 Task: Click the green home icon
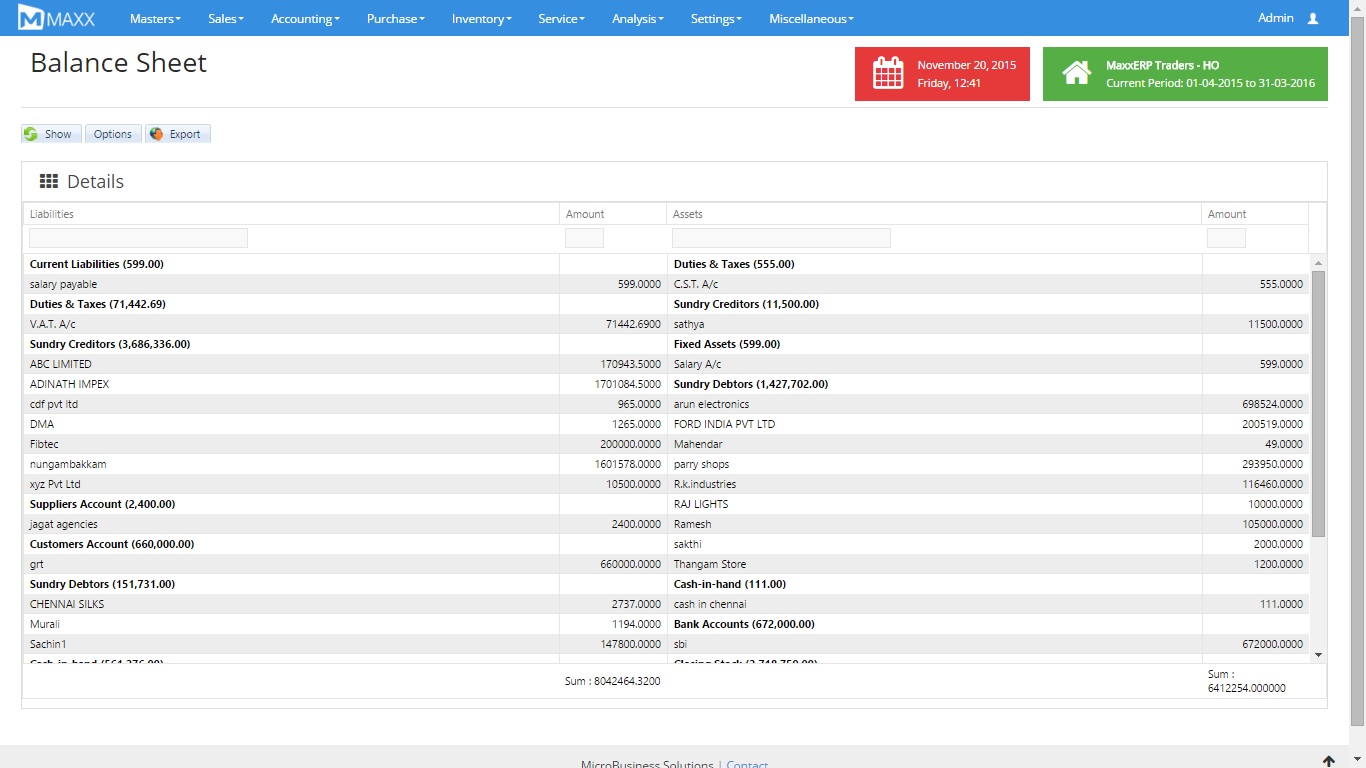pos(1076,74)
